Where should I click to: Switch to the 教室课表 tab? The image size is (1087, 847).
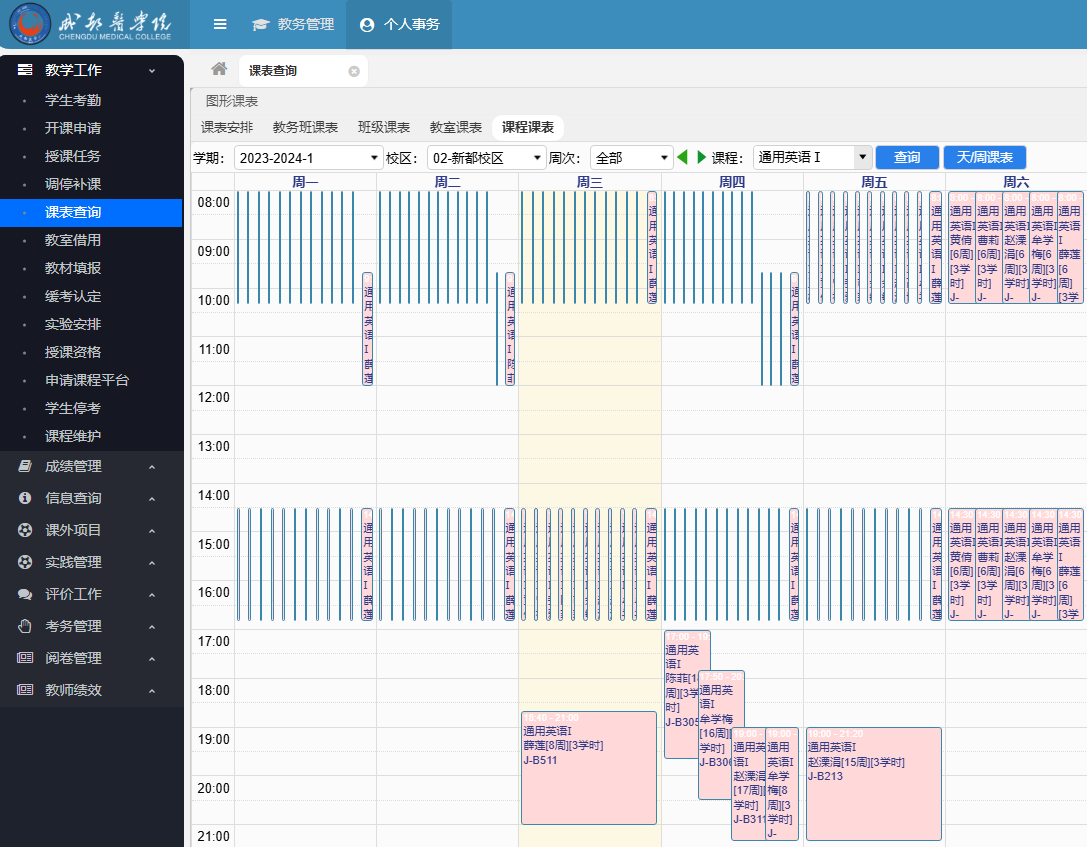[456, 127]
